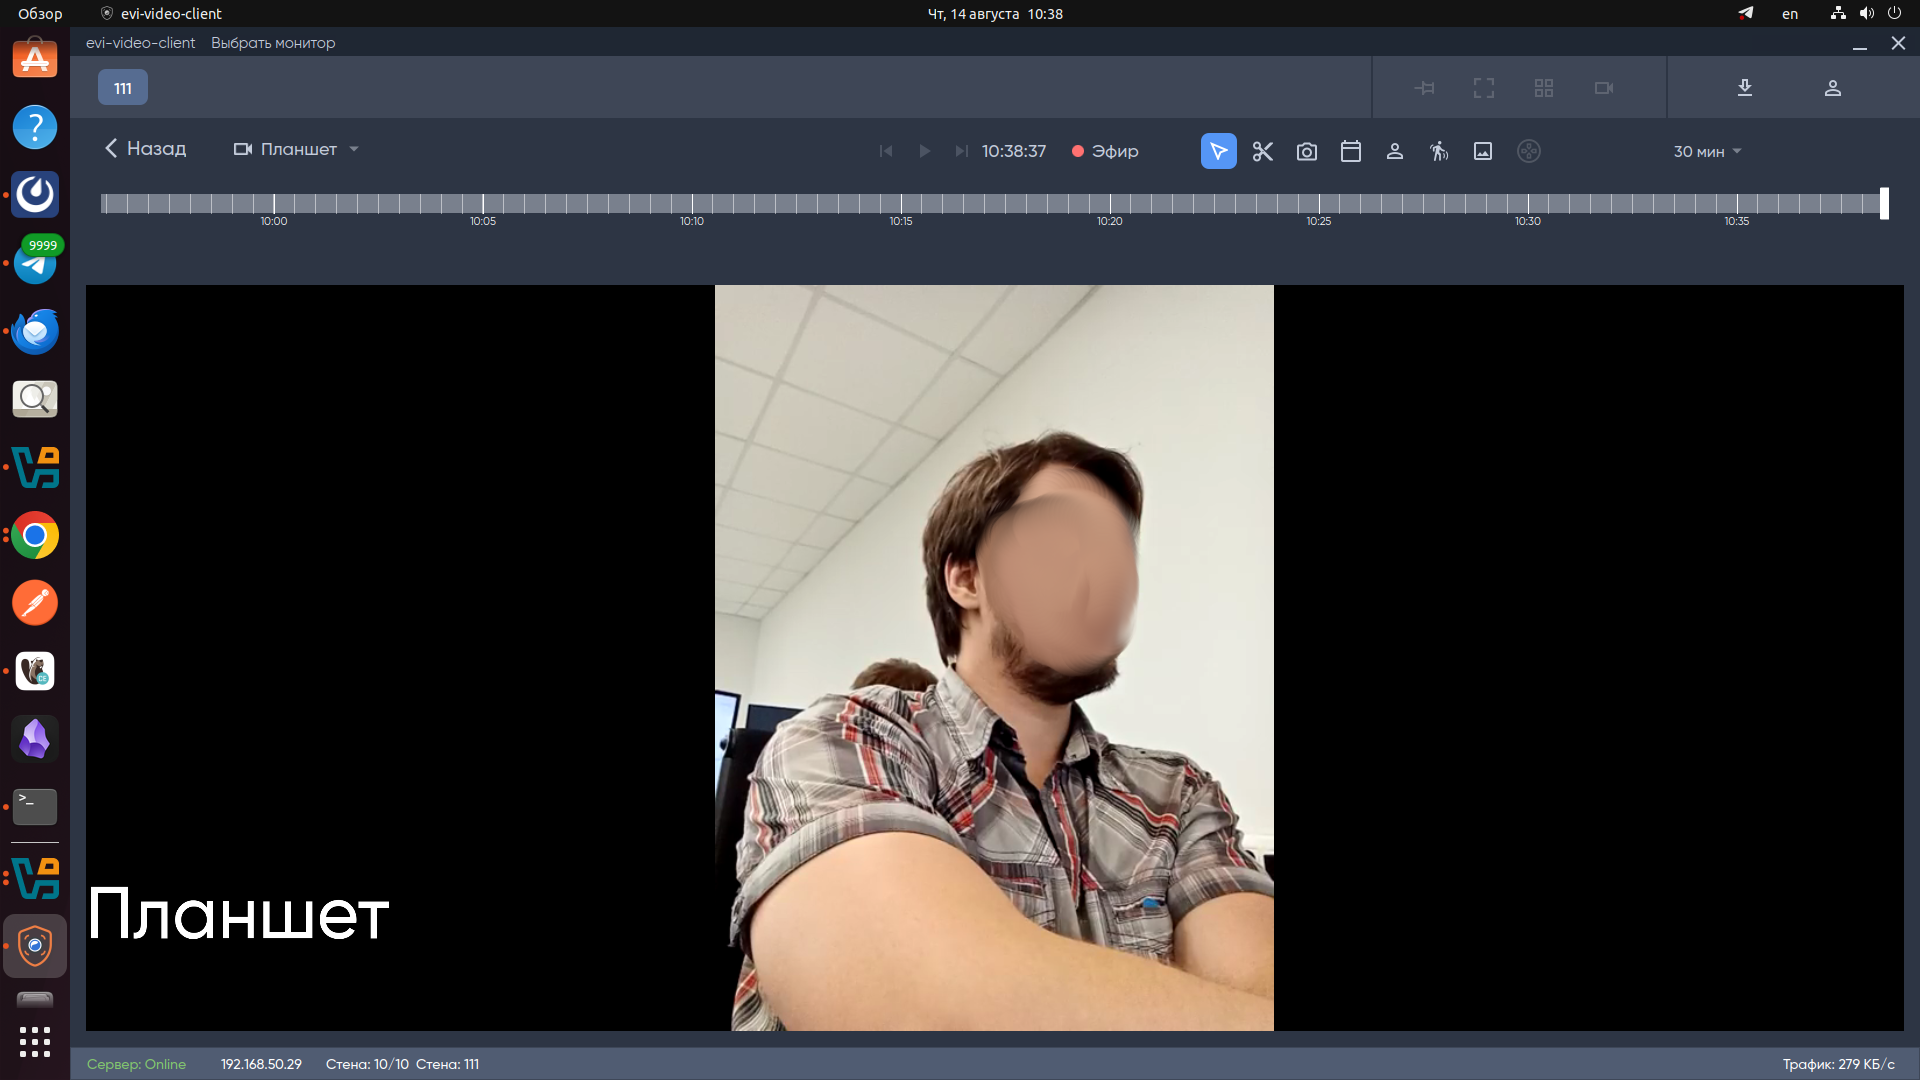This screenshot has height=1080, width=1920.
Task: Toggle the pointer selection tool
Action: (x=1218, y=151)
